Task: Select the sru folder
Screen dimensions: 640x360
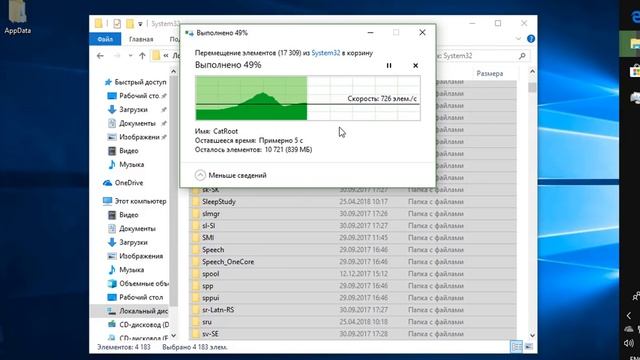Action: [x=207, y=322]
